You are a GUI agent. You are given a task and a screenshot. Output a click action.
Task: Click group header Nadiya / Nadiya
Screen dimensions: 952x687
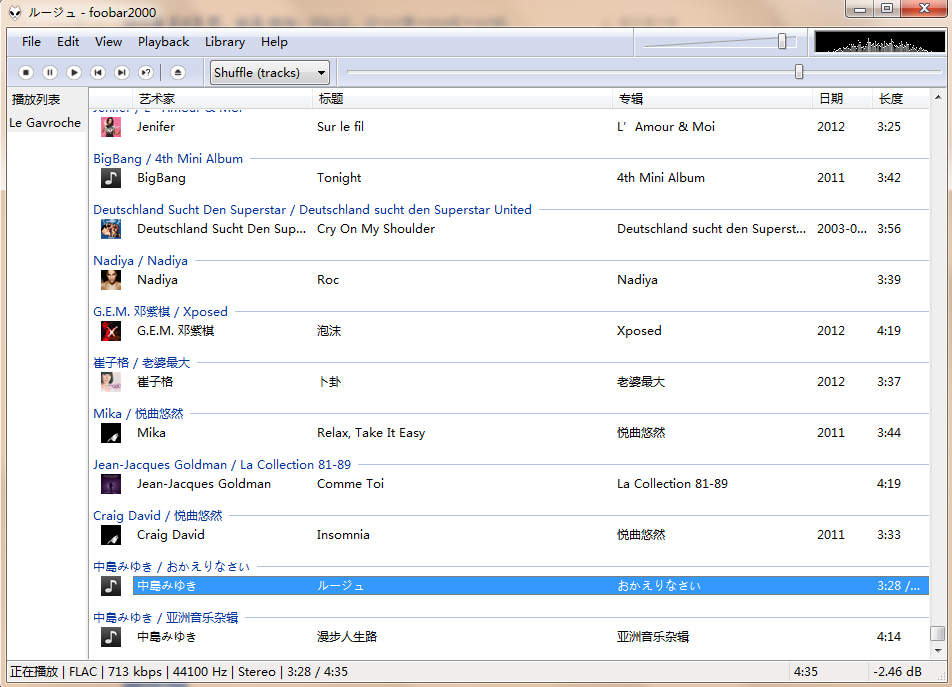tap(140, 261)
